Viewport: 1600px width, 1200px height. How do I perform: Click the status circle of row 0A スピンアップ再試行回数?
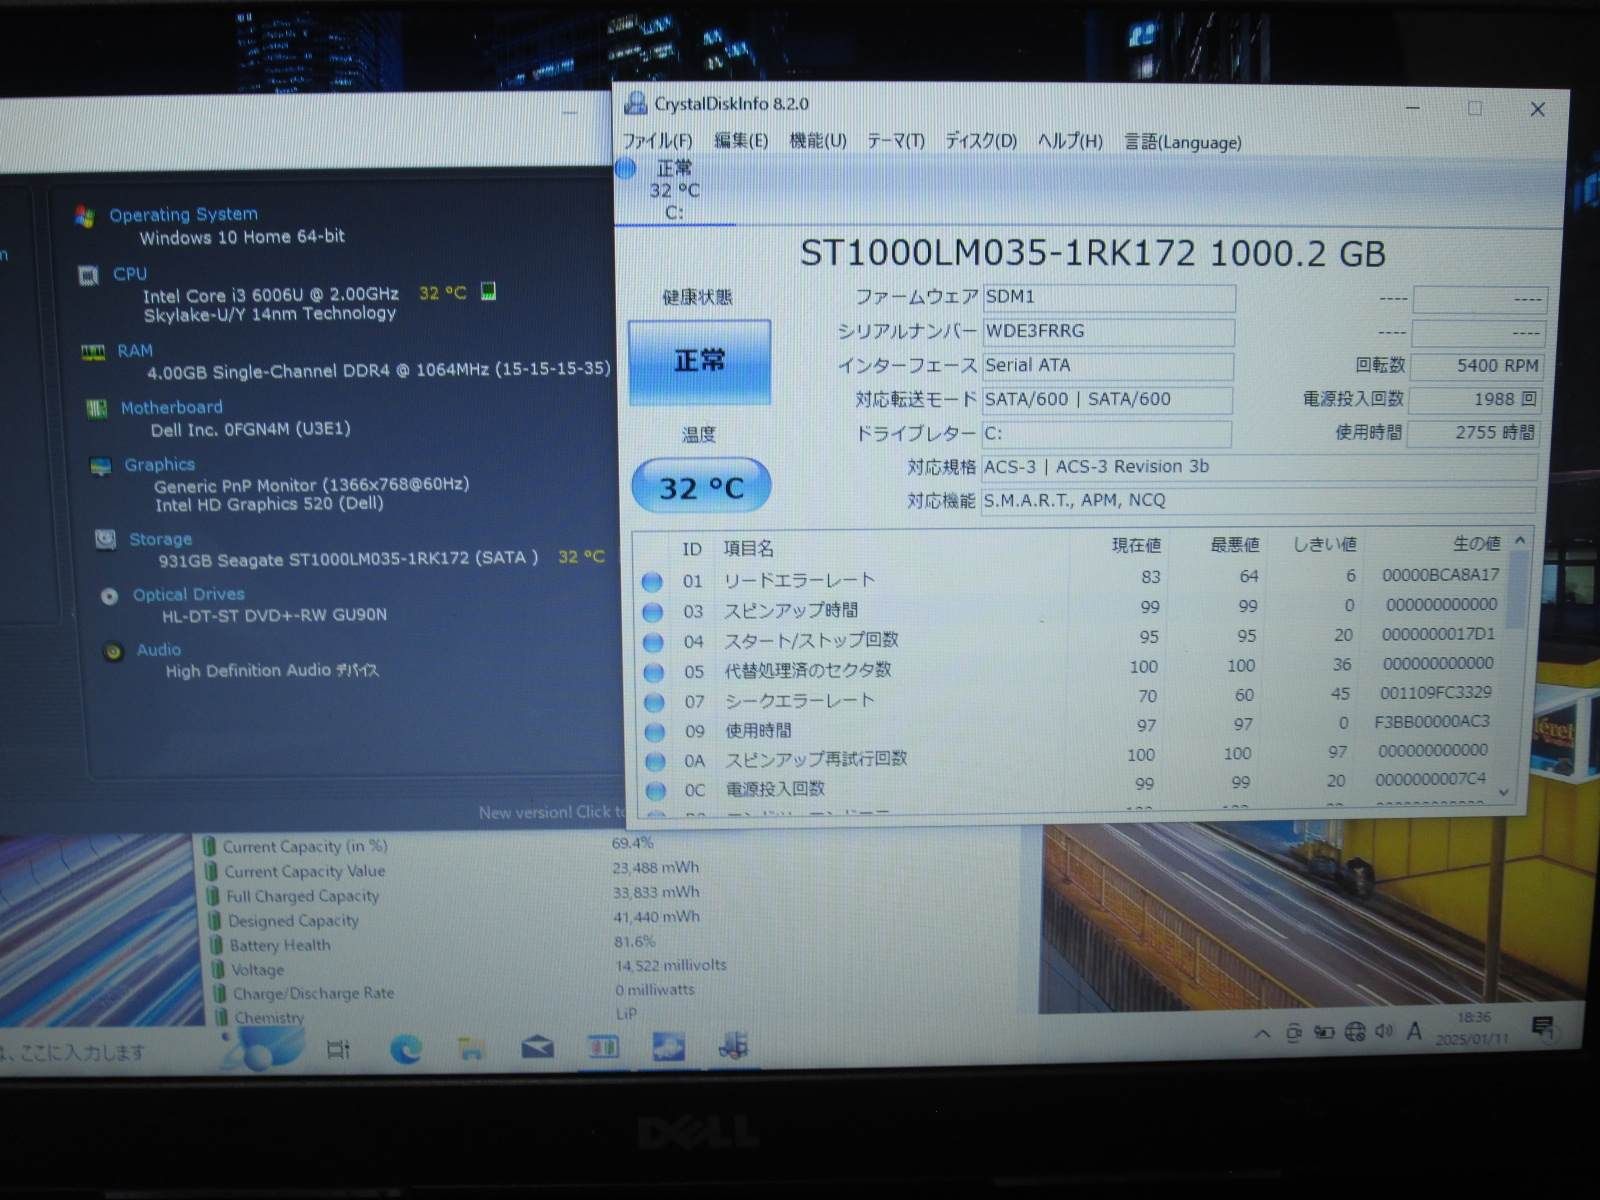[x=655, y=761]
